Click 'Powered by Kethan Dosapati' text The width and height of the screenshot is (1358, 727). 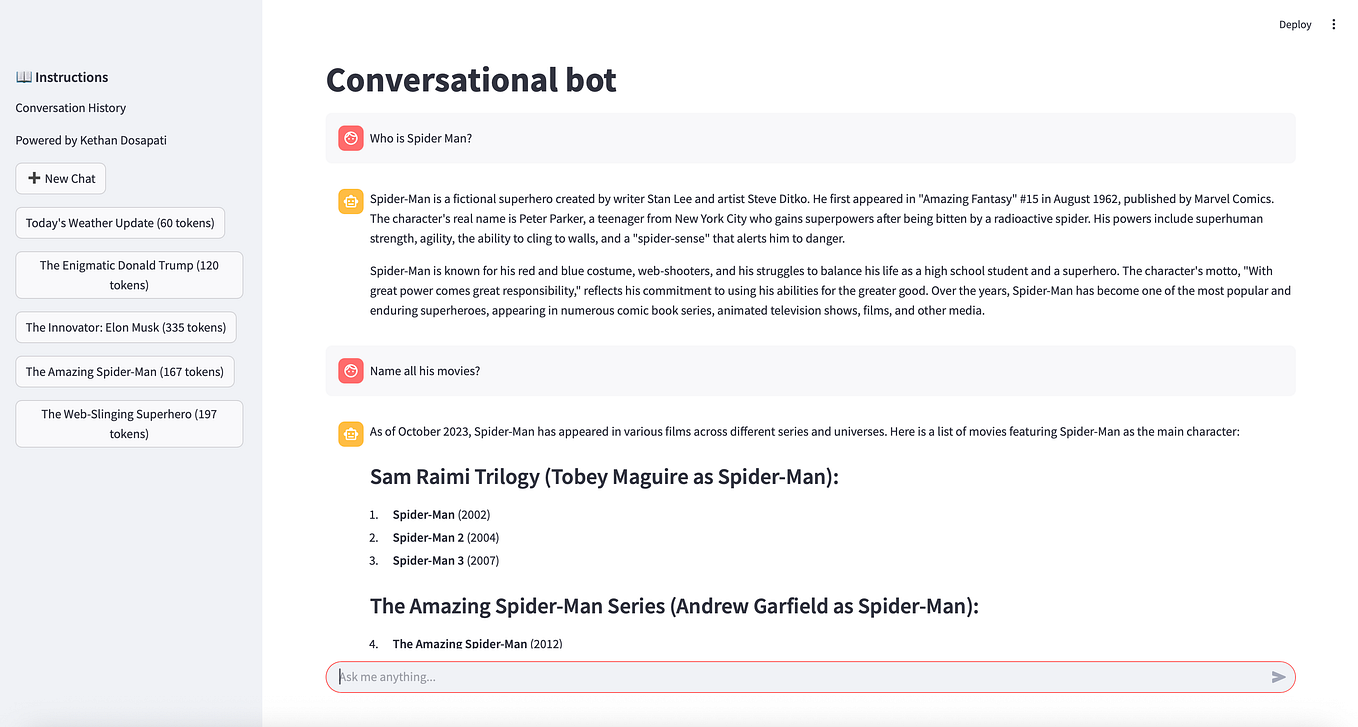click(x=90, y=140)
